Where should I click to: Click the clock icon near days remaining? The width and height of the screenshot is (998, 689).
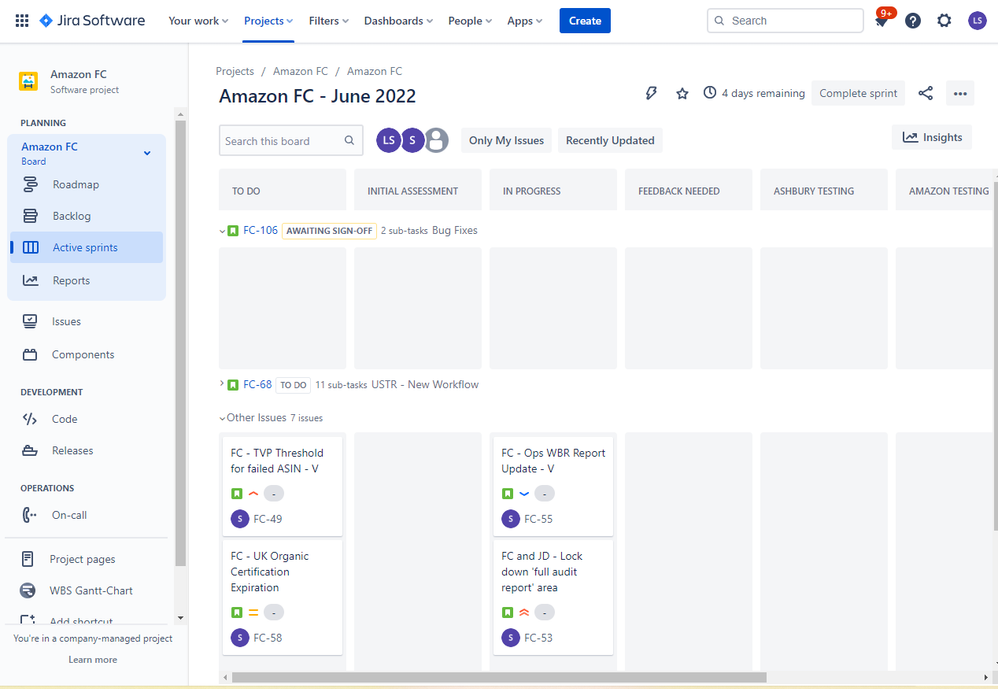point(710,93)
